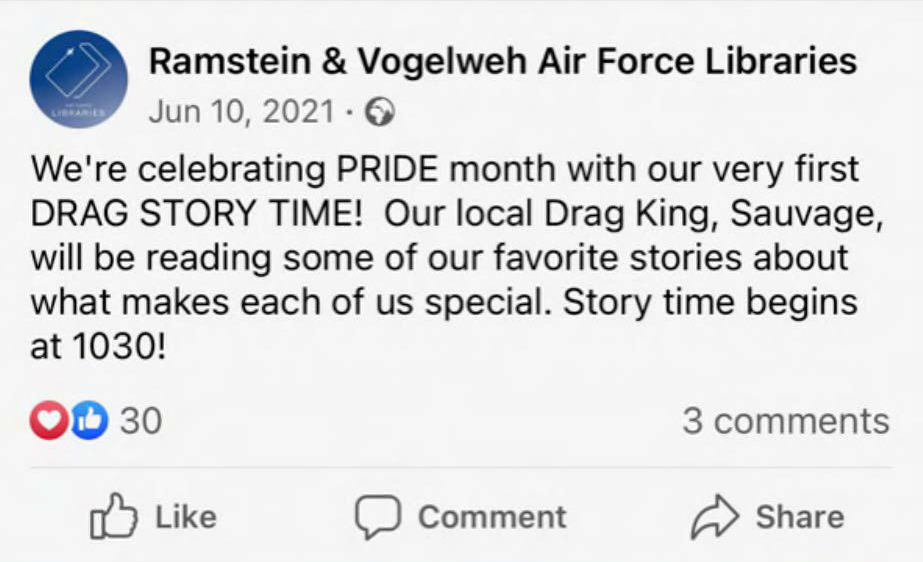Click the word PRIDE in the post
This screenshot has height=562, width=923.
pos(387,168)
